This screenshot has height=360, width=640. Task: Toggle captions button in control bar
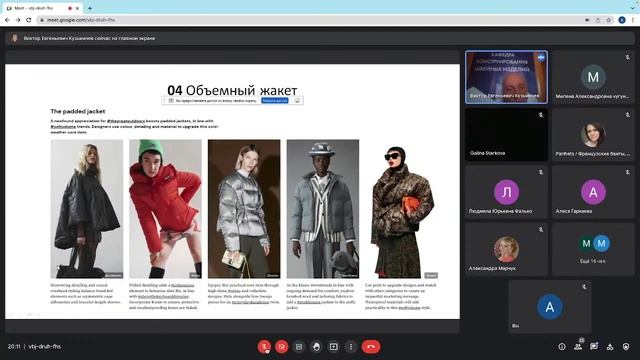(299, 347)
